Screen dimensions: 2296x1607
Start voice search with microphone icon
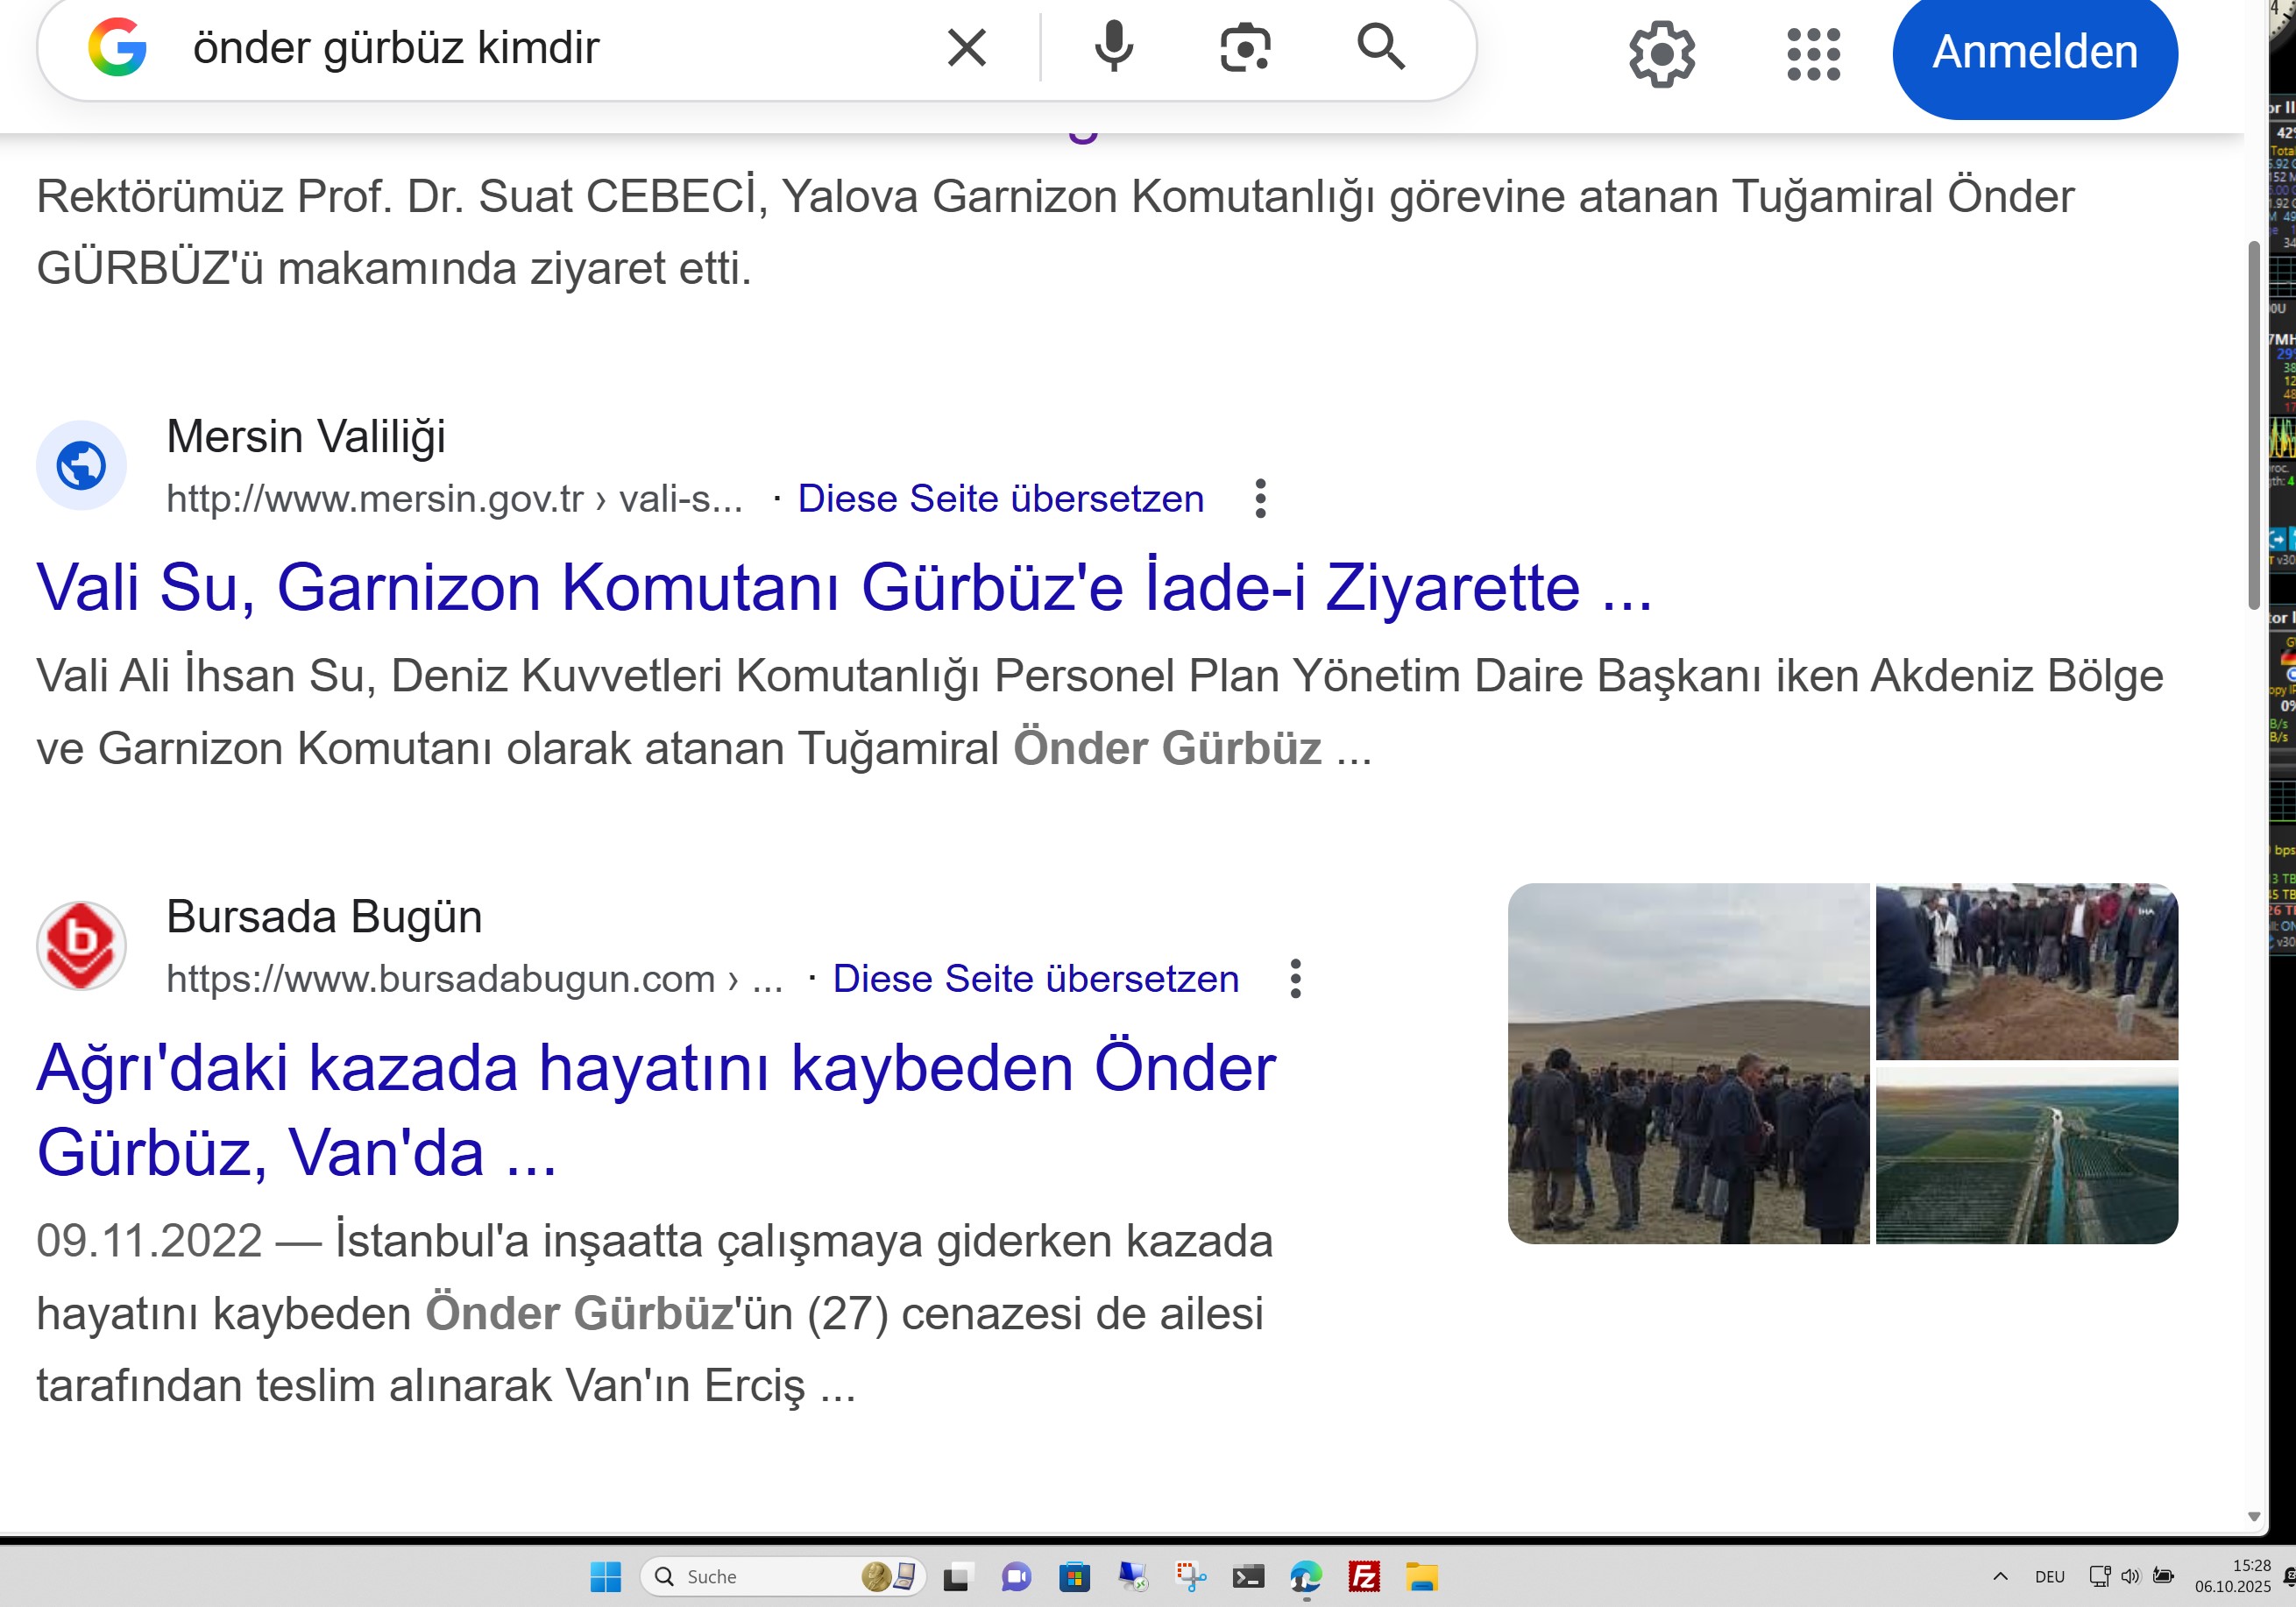1113,48
